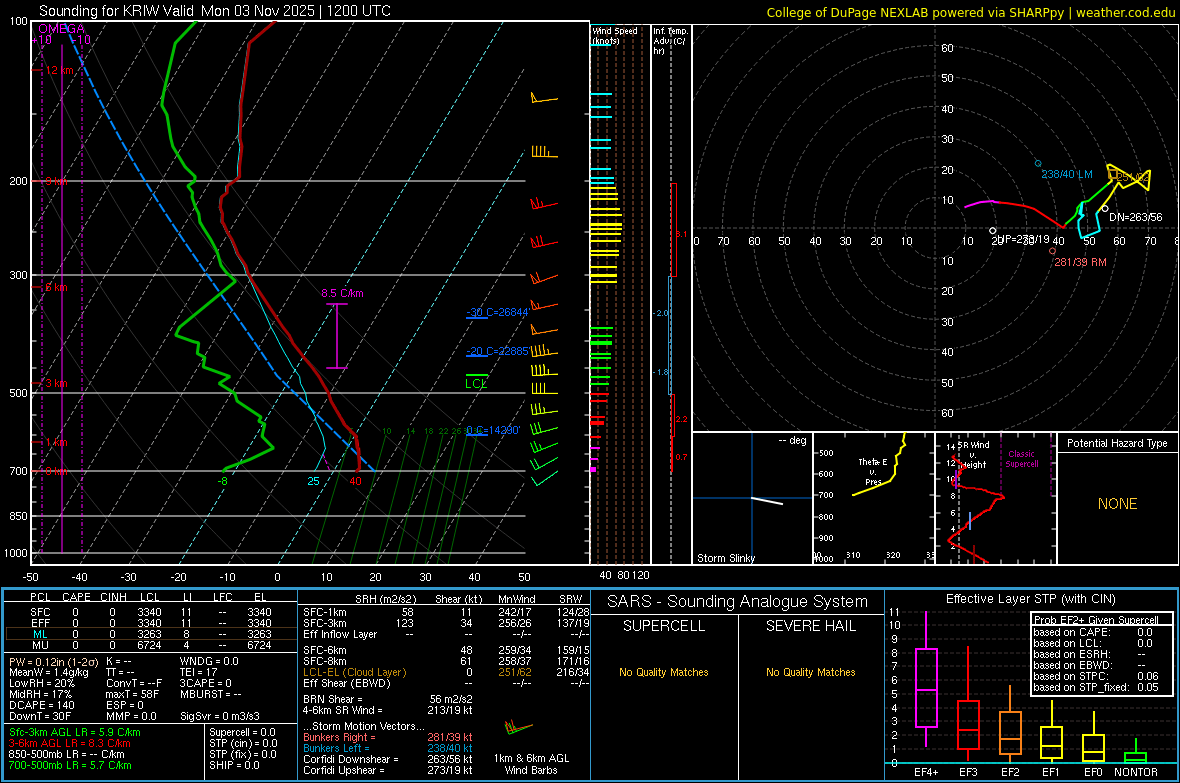The height and width of the screenshot is (783, 1180).
Task: Click the EF0 axis label
Action: (x=1093, y=772)
